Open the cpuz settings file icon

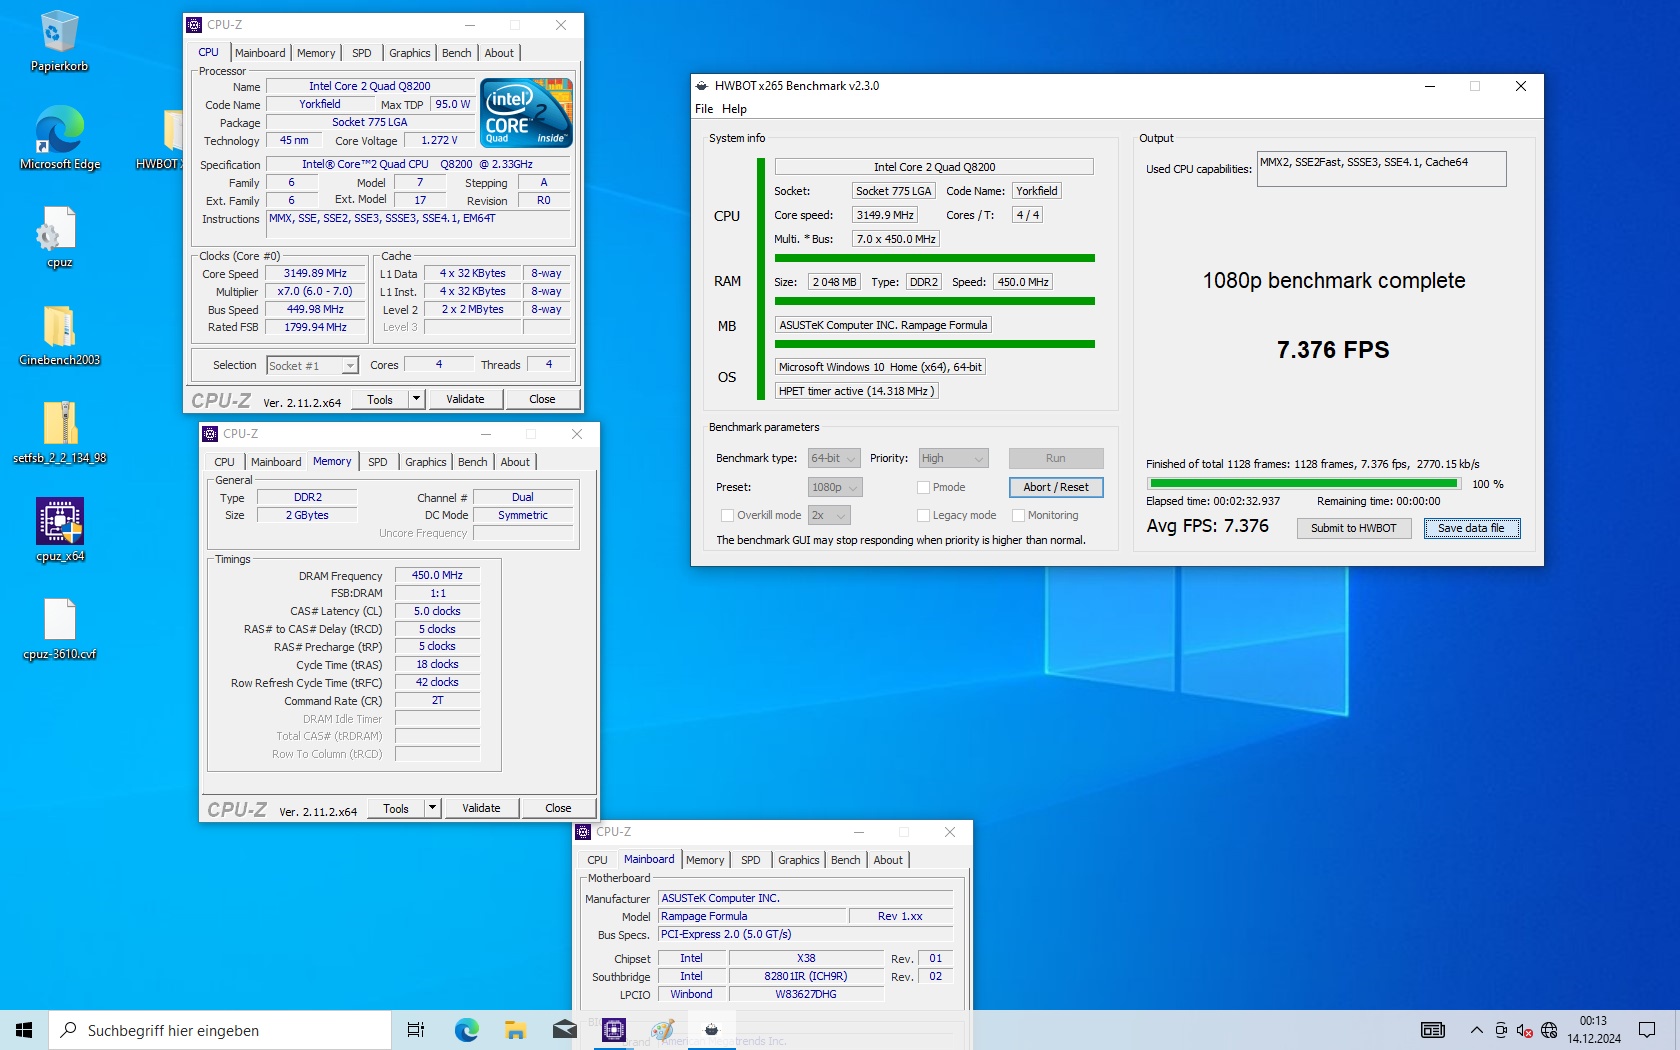point(59,236)
